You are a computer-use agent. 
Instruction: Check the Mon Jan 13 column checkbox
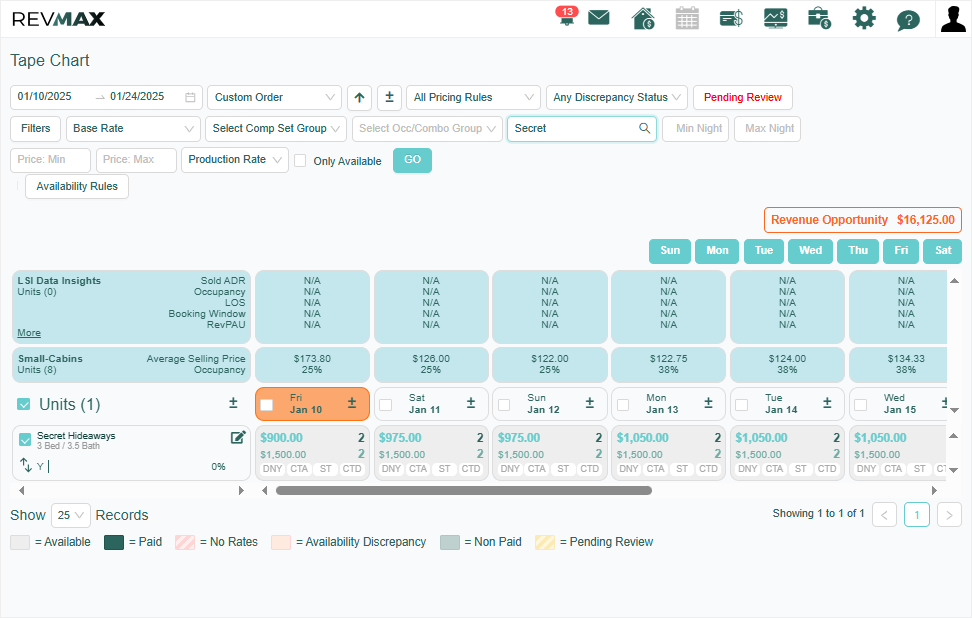pos(623,405)
